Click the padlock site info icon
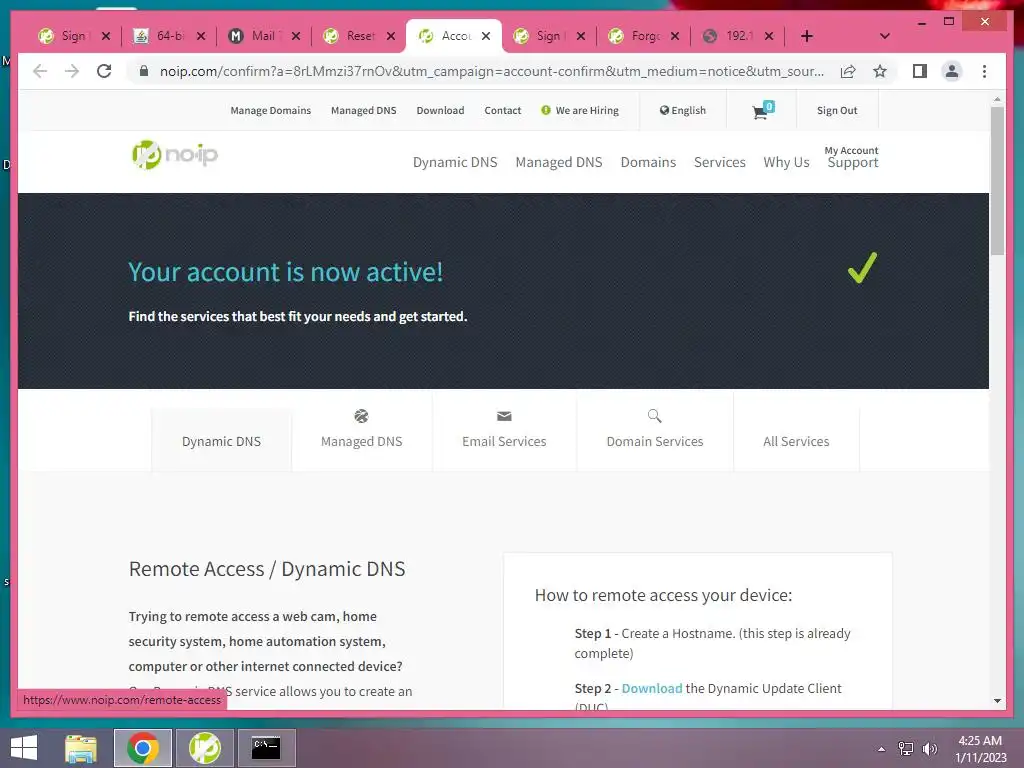The width and height of the screenshot is (1024, 768). (144, 71)
